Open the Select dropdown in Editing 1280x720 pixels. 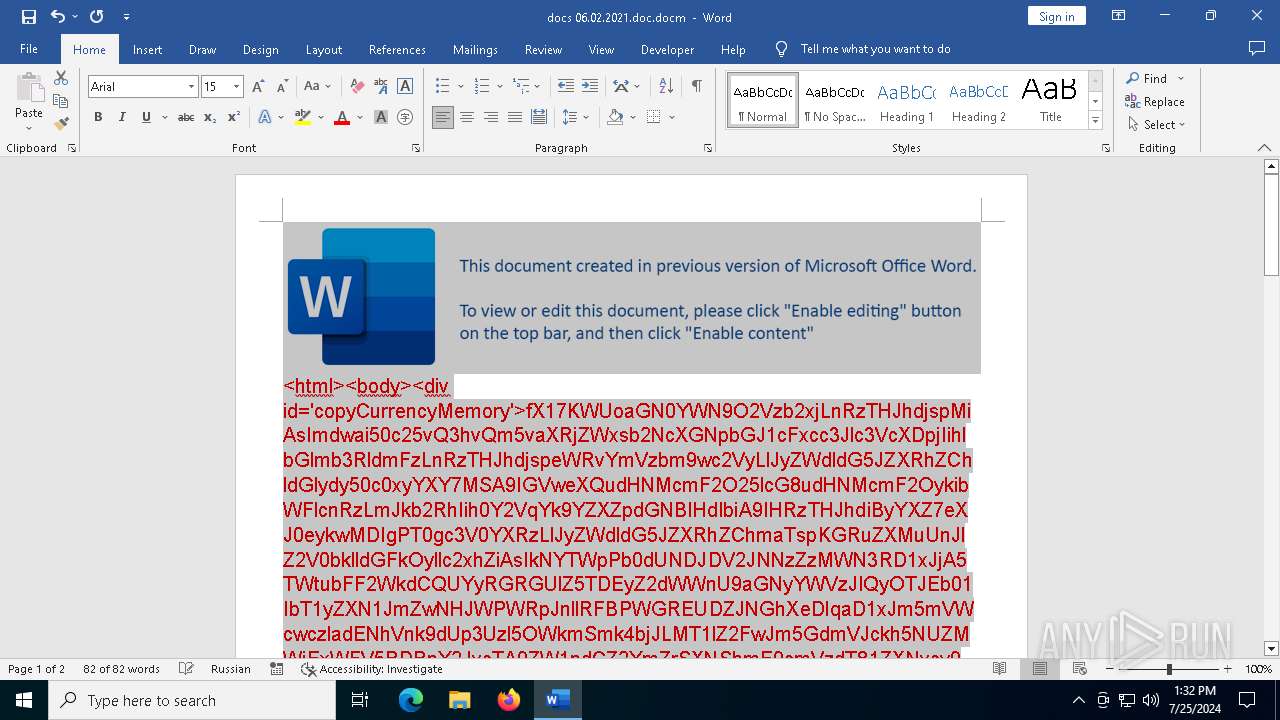pyautogui.click(x=1157, y=125)
